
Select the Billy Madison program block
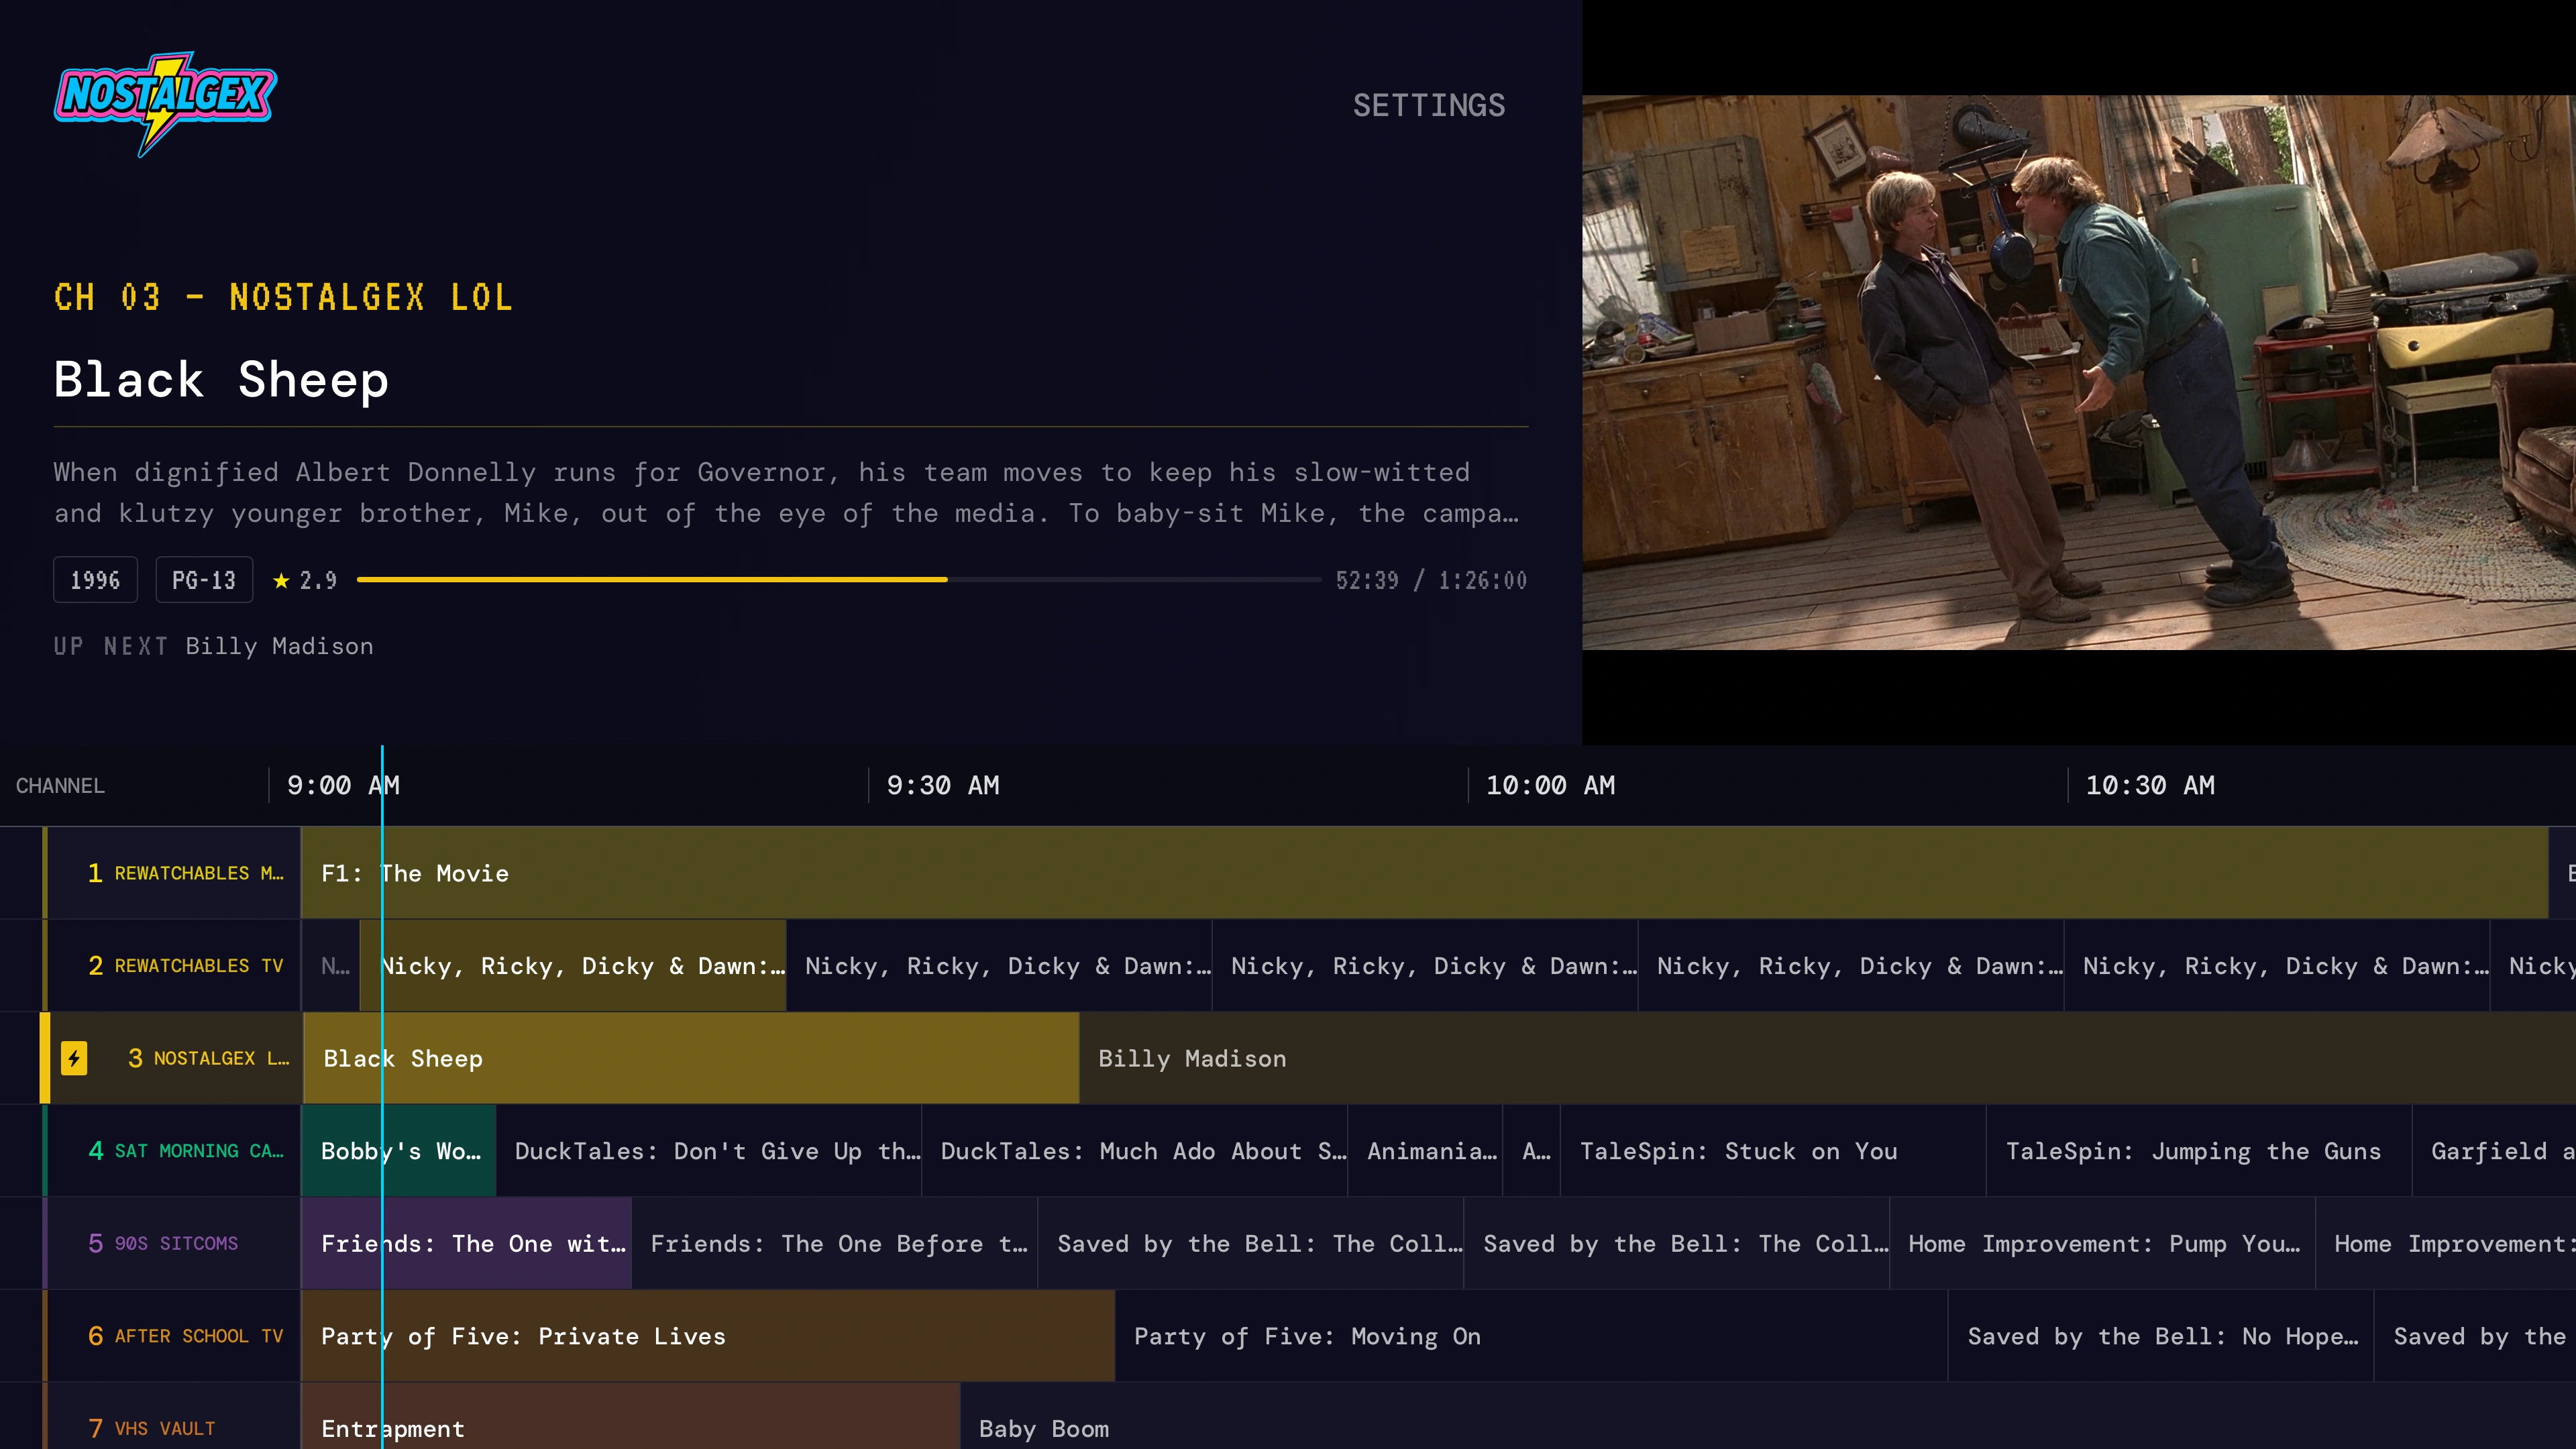[1828, 1058]
